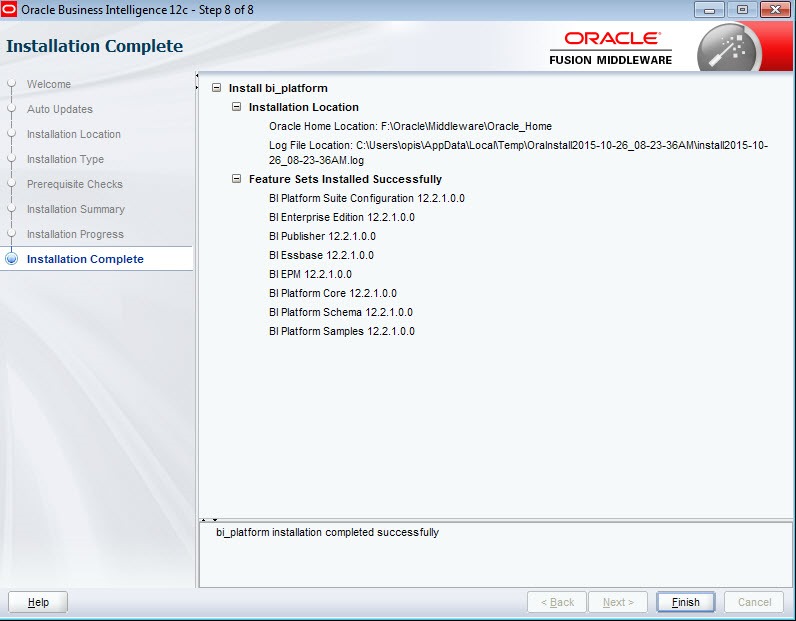This screenshot has height=621, width=796.
Task: Select the Installation Summary step
Action: click(x=76, y=209)
